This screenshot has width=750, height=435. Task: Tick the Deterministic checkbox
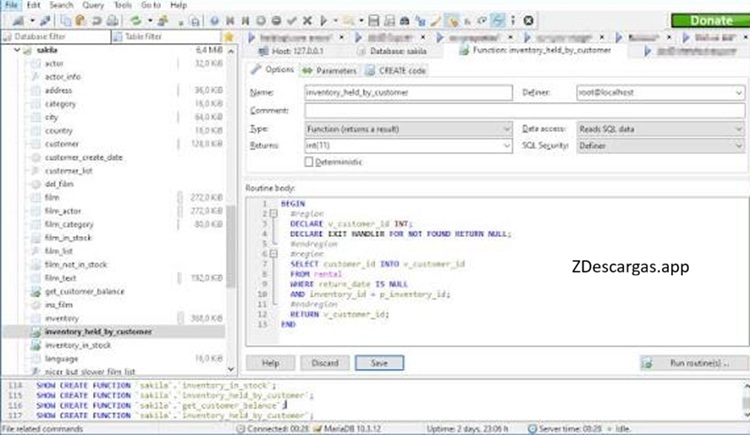click(309, 162)
